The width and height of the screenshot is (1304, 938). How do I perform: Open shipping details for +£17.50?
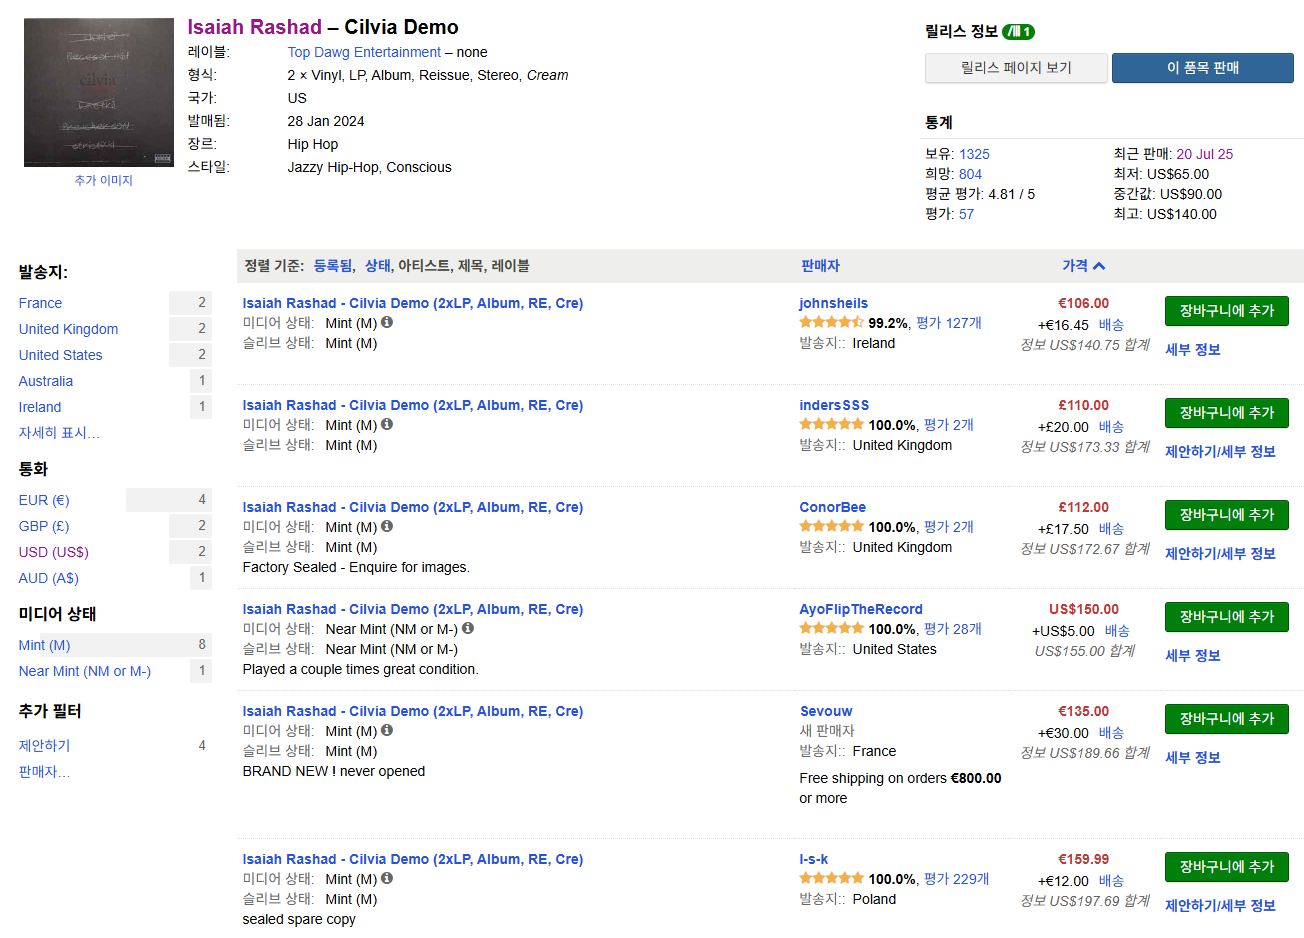point(1111,529)
